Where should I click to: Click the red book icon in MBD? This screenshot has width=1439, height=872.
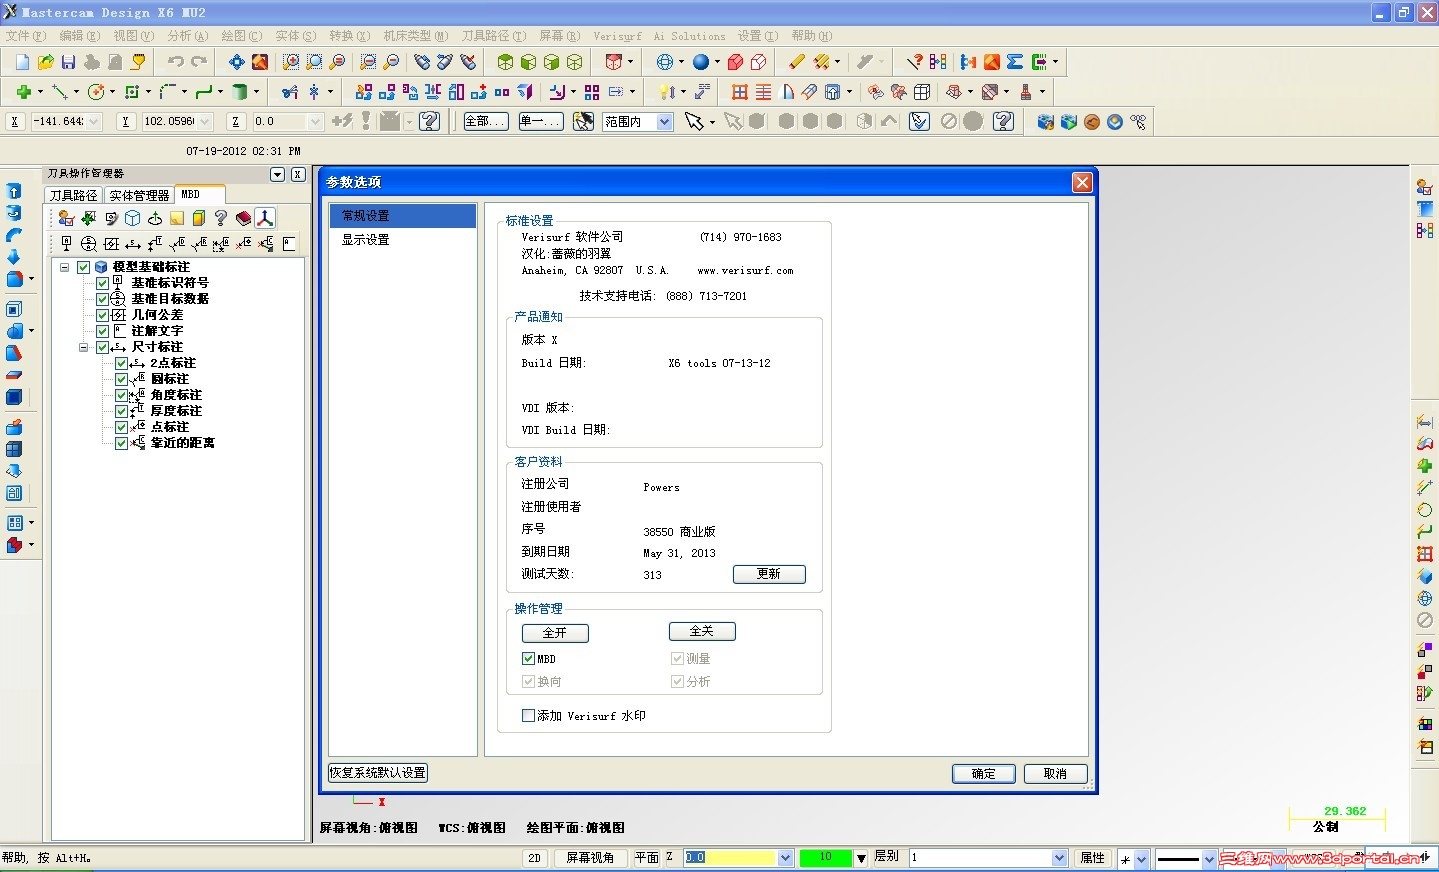(243, 218)
